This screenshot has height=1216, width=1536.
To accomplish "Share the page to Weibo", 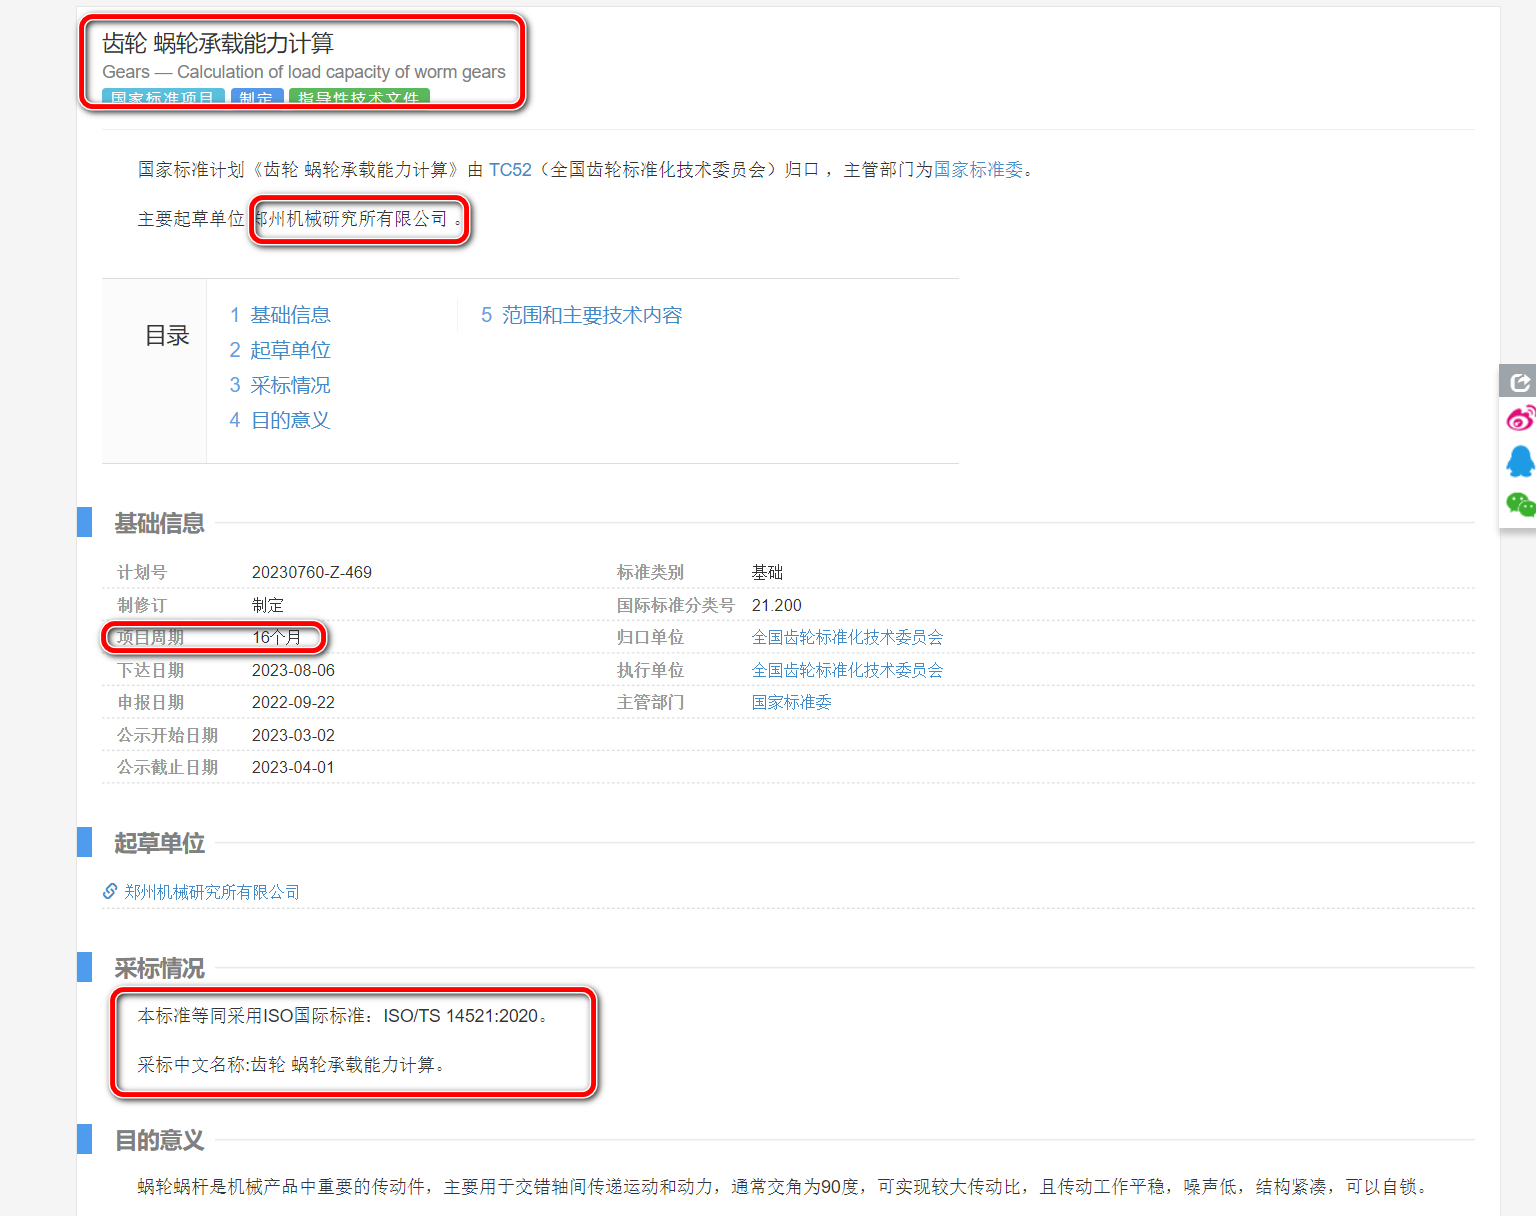I will pyautogui.click(x=1519, y=418).
